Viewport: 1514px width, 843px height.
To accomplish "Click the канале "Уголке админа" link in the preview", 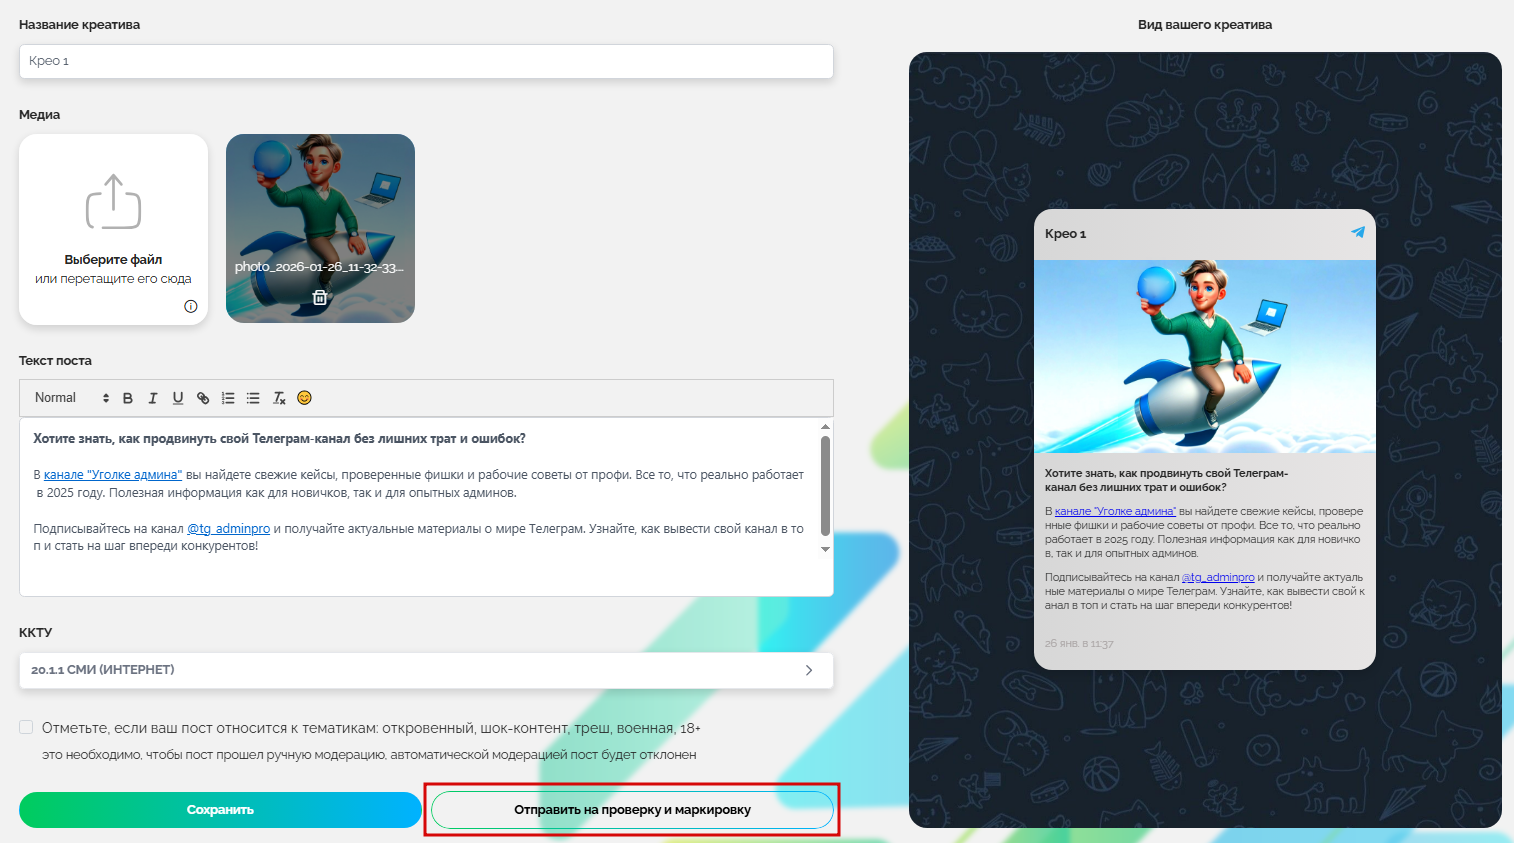I will (x=1115, y=511).
